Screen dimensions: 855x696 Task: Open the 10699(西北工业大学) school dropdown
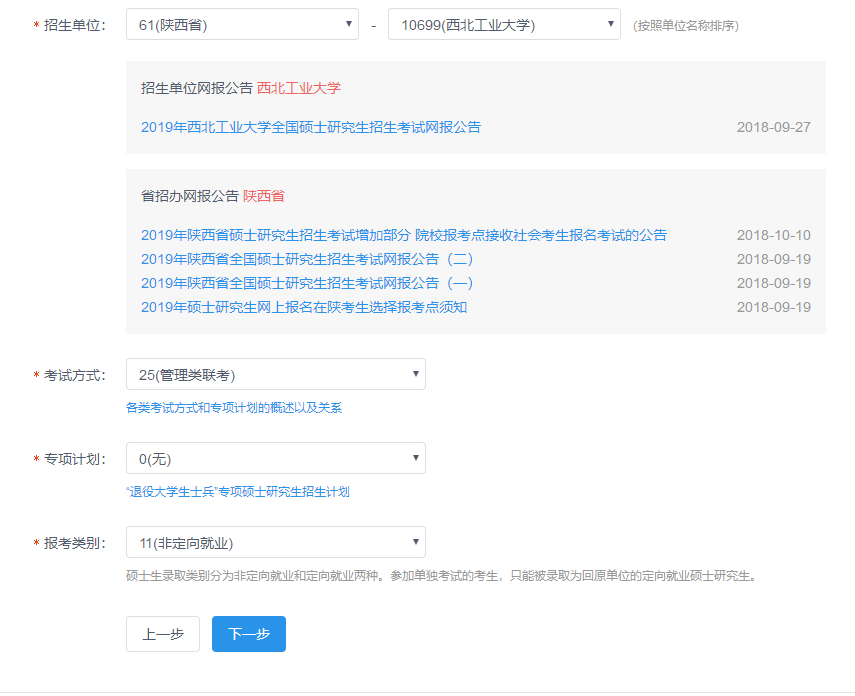tap(504, 25)
